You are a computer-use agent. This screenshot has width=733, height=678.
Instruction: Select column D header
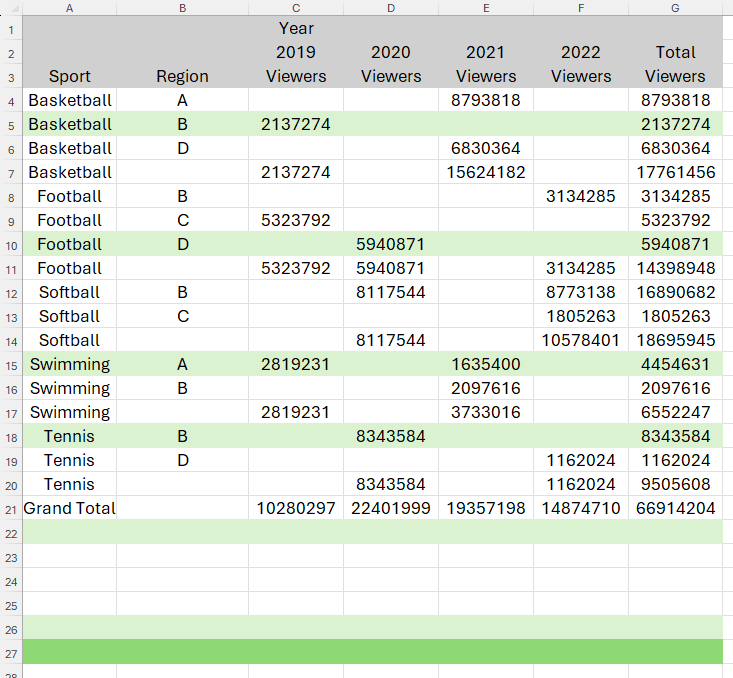click(x=391, y=8)
